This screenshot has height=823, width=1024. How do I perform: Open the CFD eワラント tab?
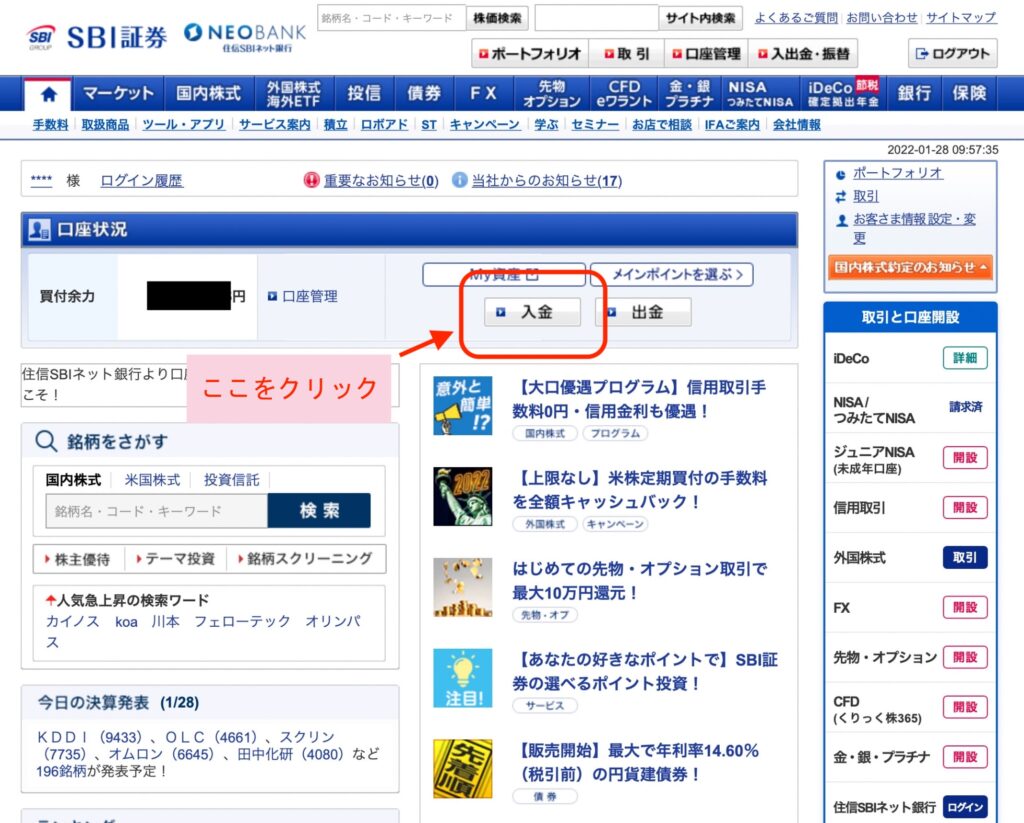point(624,93)
